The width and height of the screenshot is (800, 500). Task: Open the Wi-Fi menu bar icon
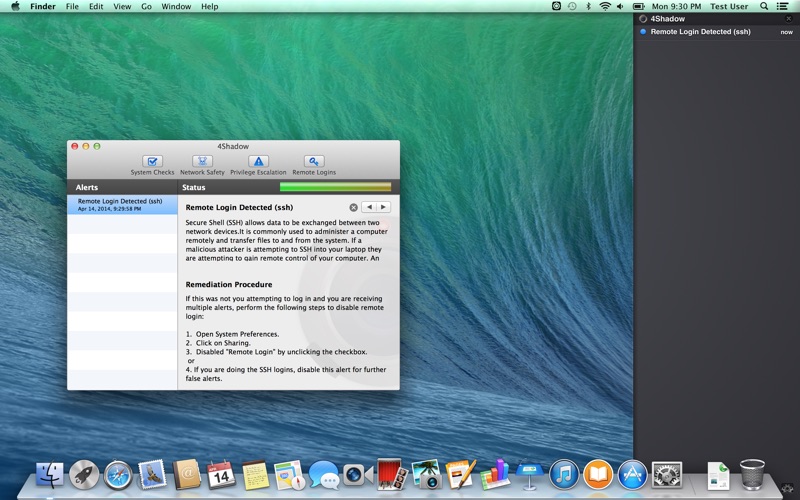(605, 6)
